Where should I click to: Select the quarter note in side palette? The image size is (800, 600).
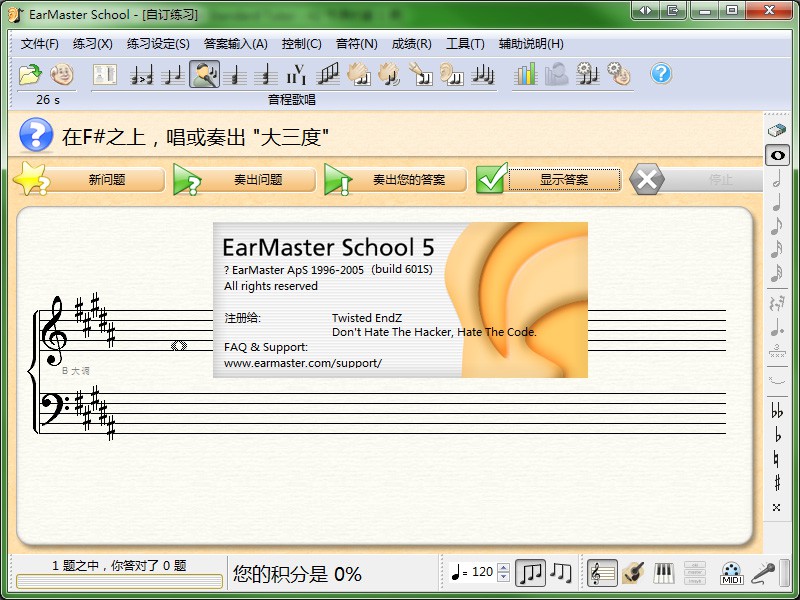pos(777,203)
